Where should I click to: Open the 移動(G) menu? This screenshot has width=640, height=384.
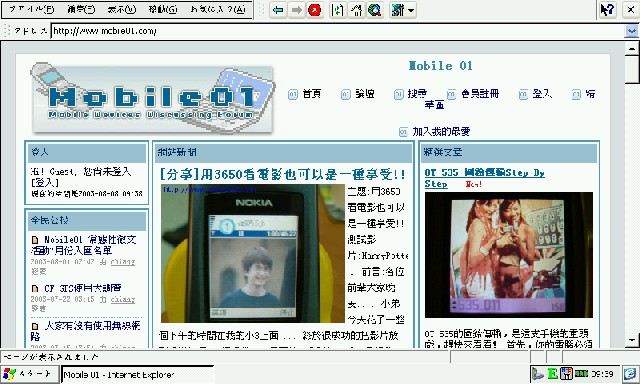click(163, 9)
